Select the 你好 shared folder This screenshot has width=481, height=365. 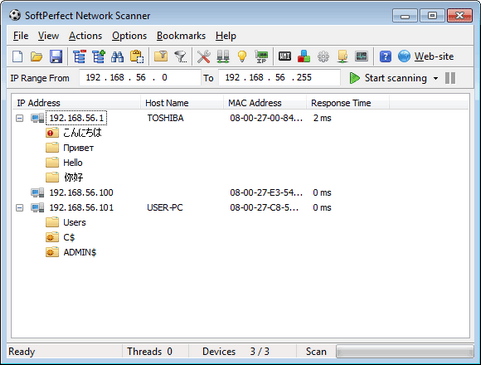tap(73, 177)
